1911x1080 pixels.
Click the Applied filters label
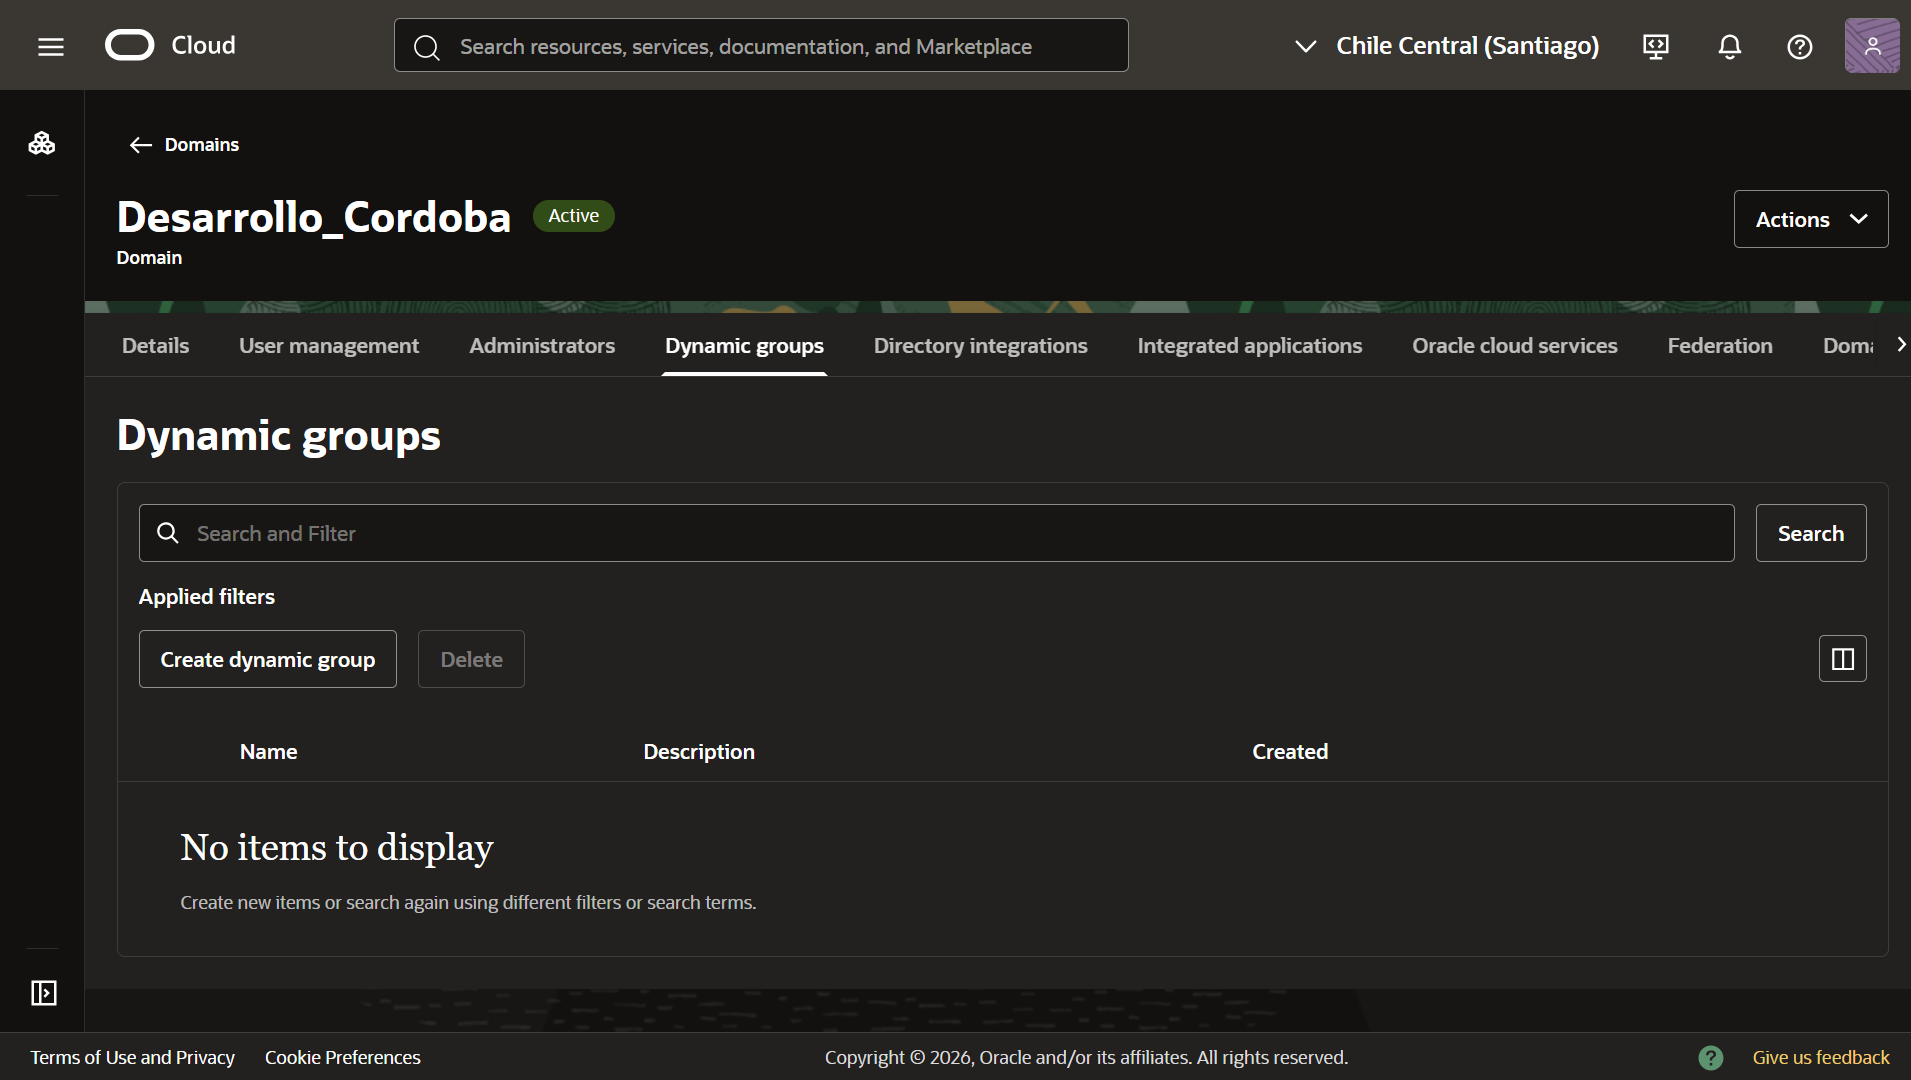pyautogui.click(x=207, y=597)
